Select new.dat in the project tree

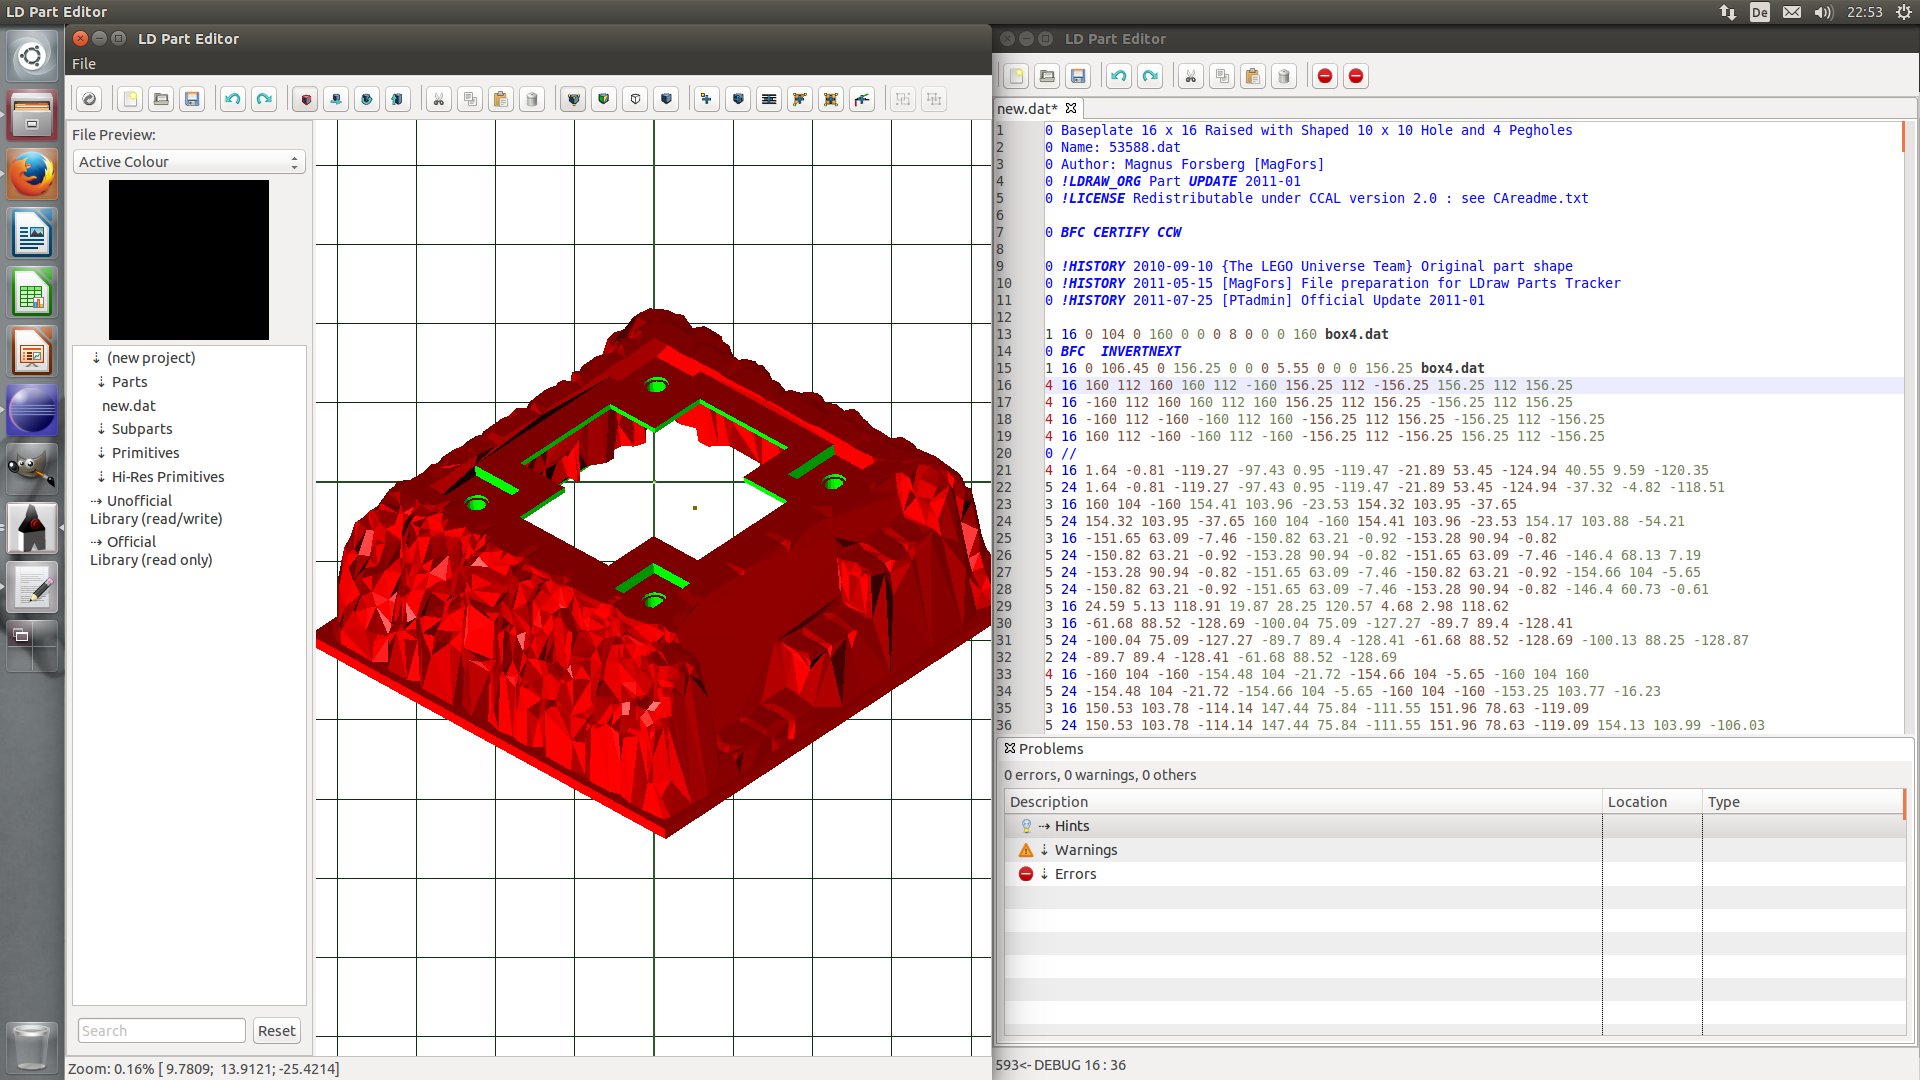pyautogui.click(x=129, y=406)
